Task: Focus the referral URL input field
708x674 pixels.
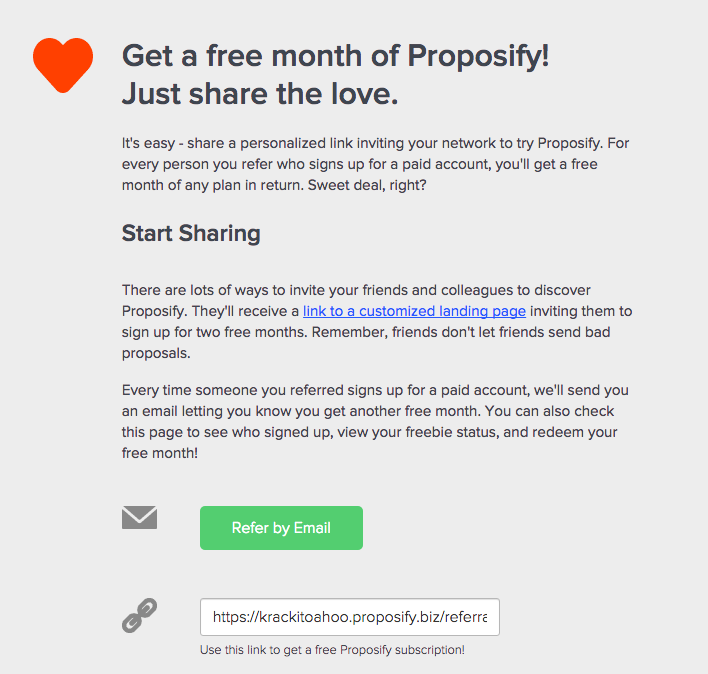Action: [350, 617]
